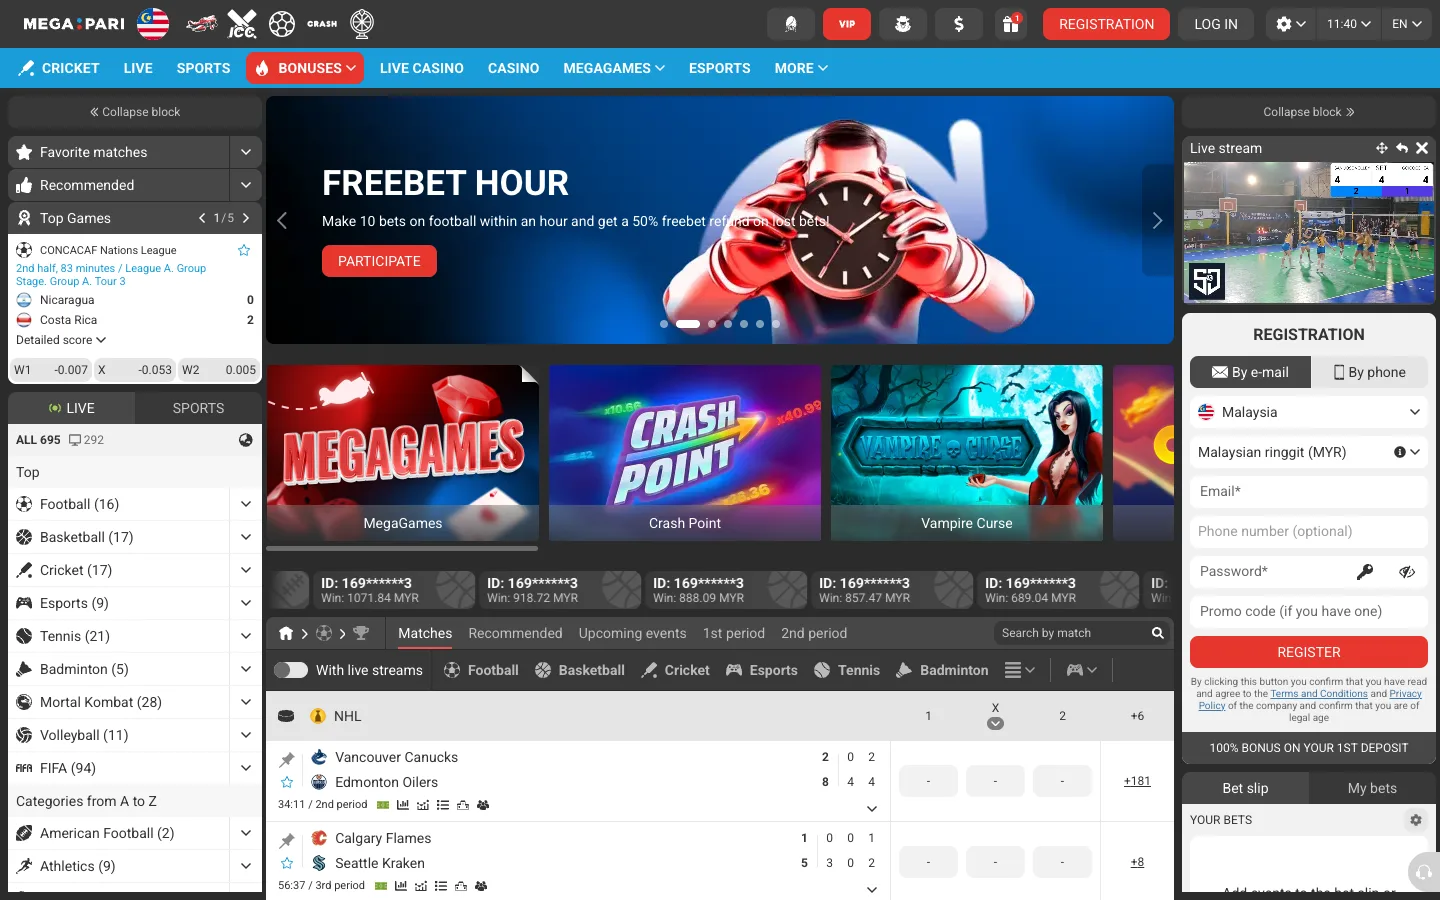The image size is (1440, 900).
Task: Switch to the My bets tab
Action: pos(1372,788)
